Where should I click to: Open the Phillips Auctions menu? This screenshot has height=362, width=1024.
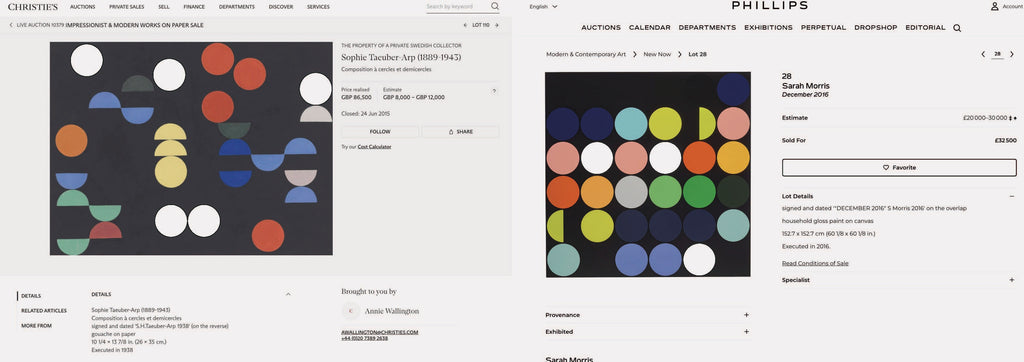[x=601, y=27]
